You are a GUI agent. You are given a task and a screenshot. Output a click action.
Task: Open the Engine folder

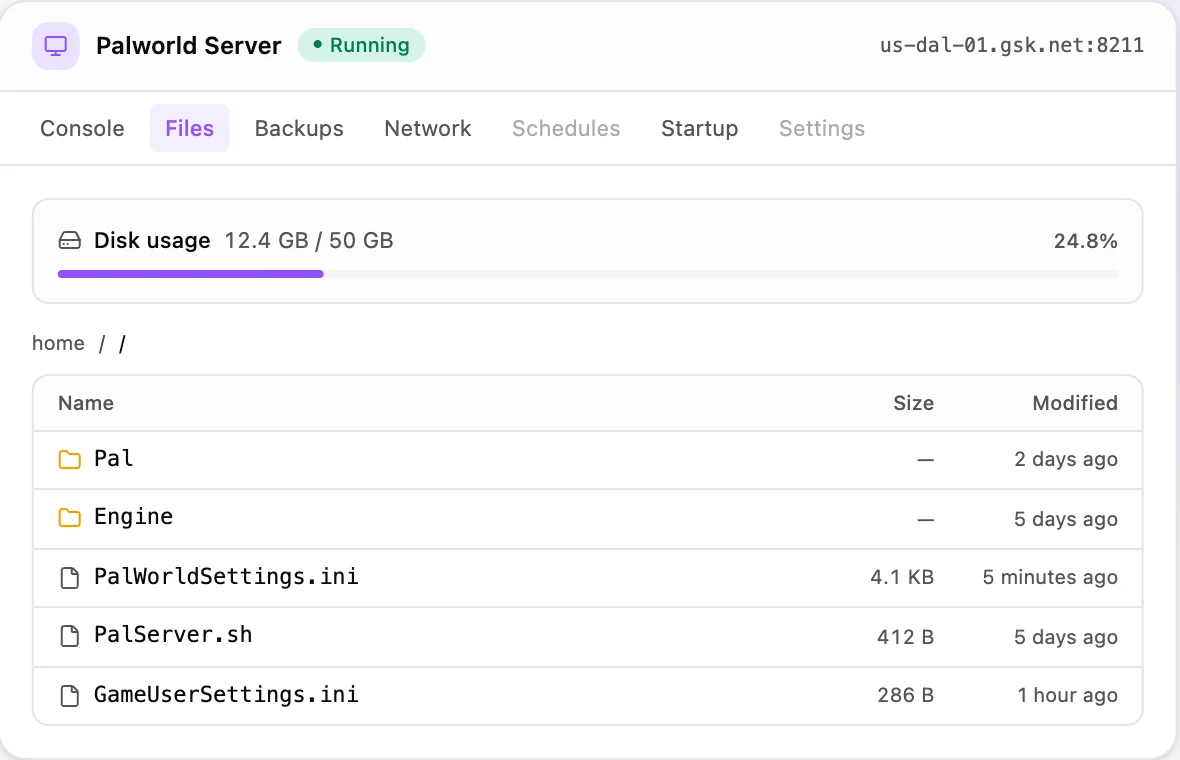tap(133, 517)
